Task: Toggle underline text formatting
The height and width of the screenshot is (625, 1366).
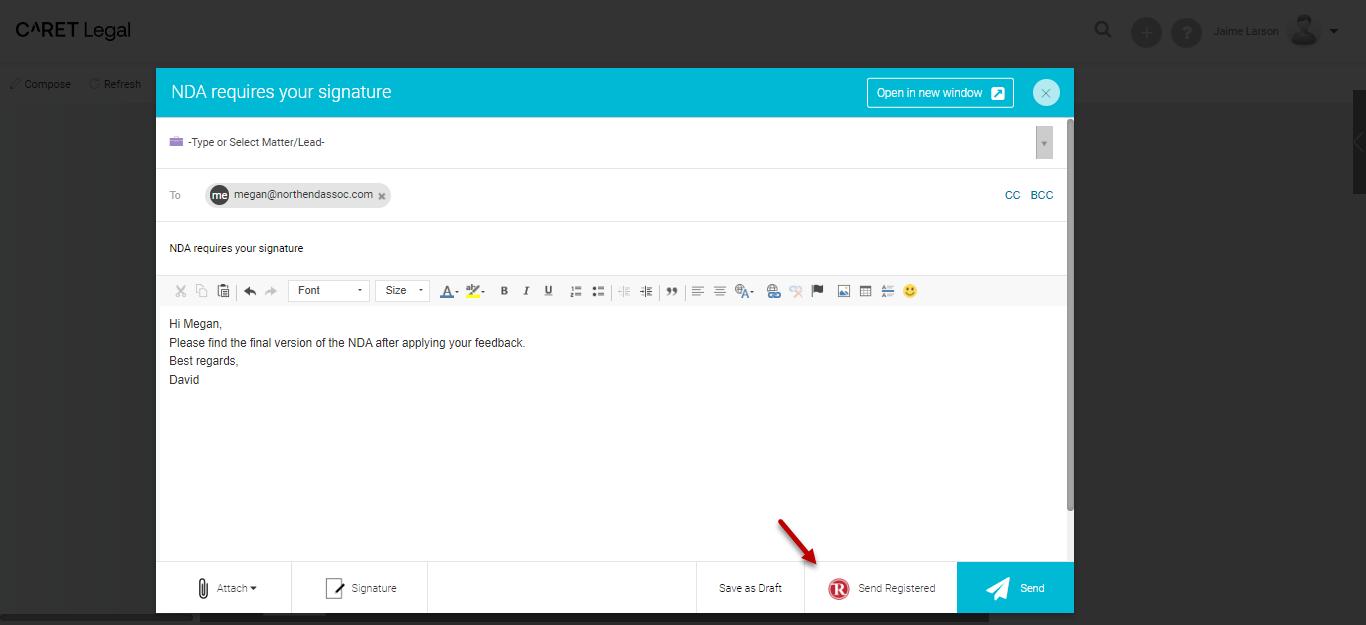Action: click(548, 291)
